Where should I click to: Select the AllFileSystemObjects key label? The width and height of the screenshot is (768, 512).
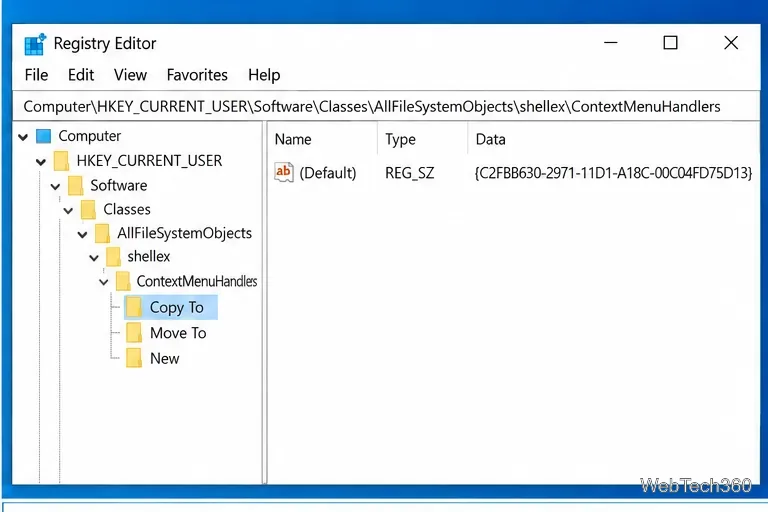click(185, 233)
